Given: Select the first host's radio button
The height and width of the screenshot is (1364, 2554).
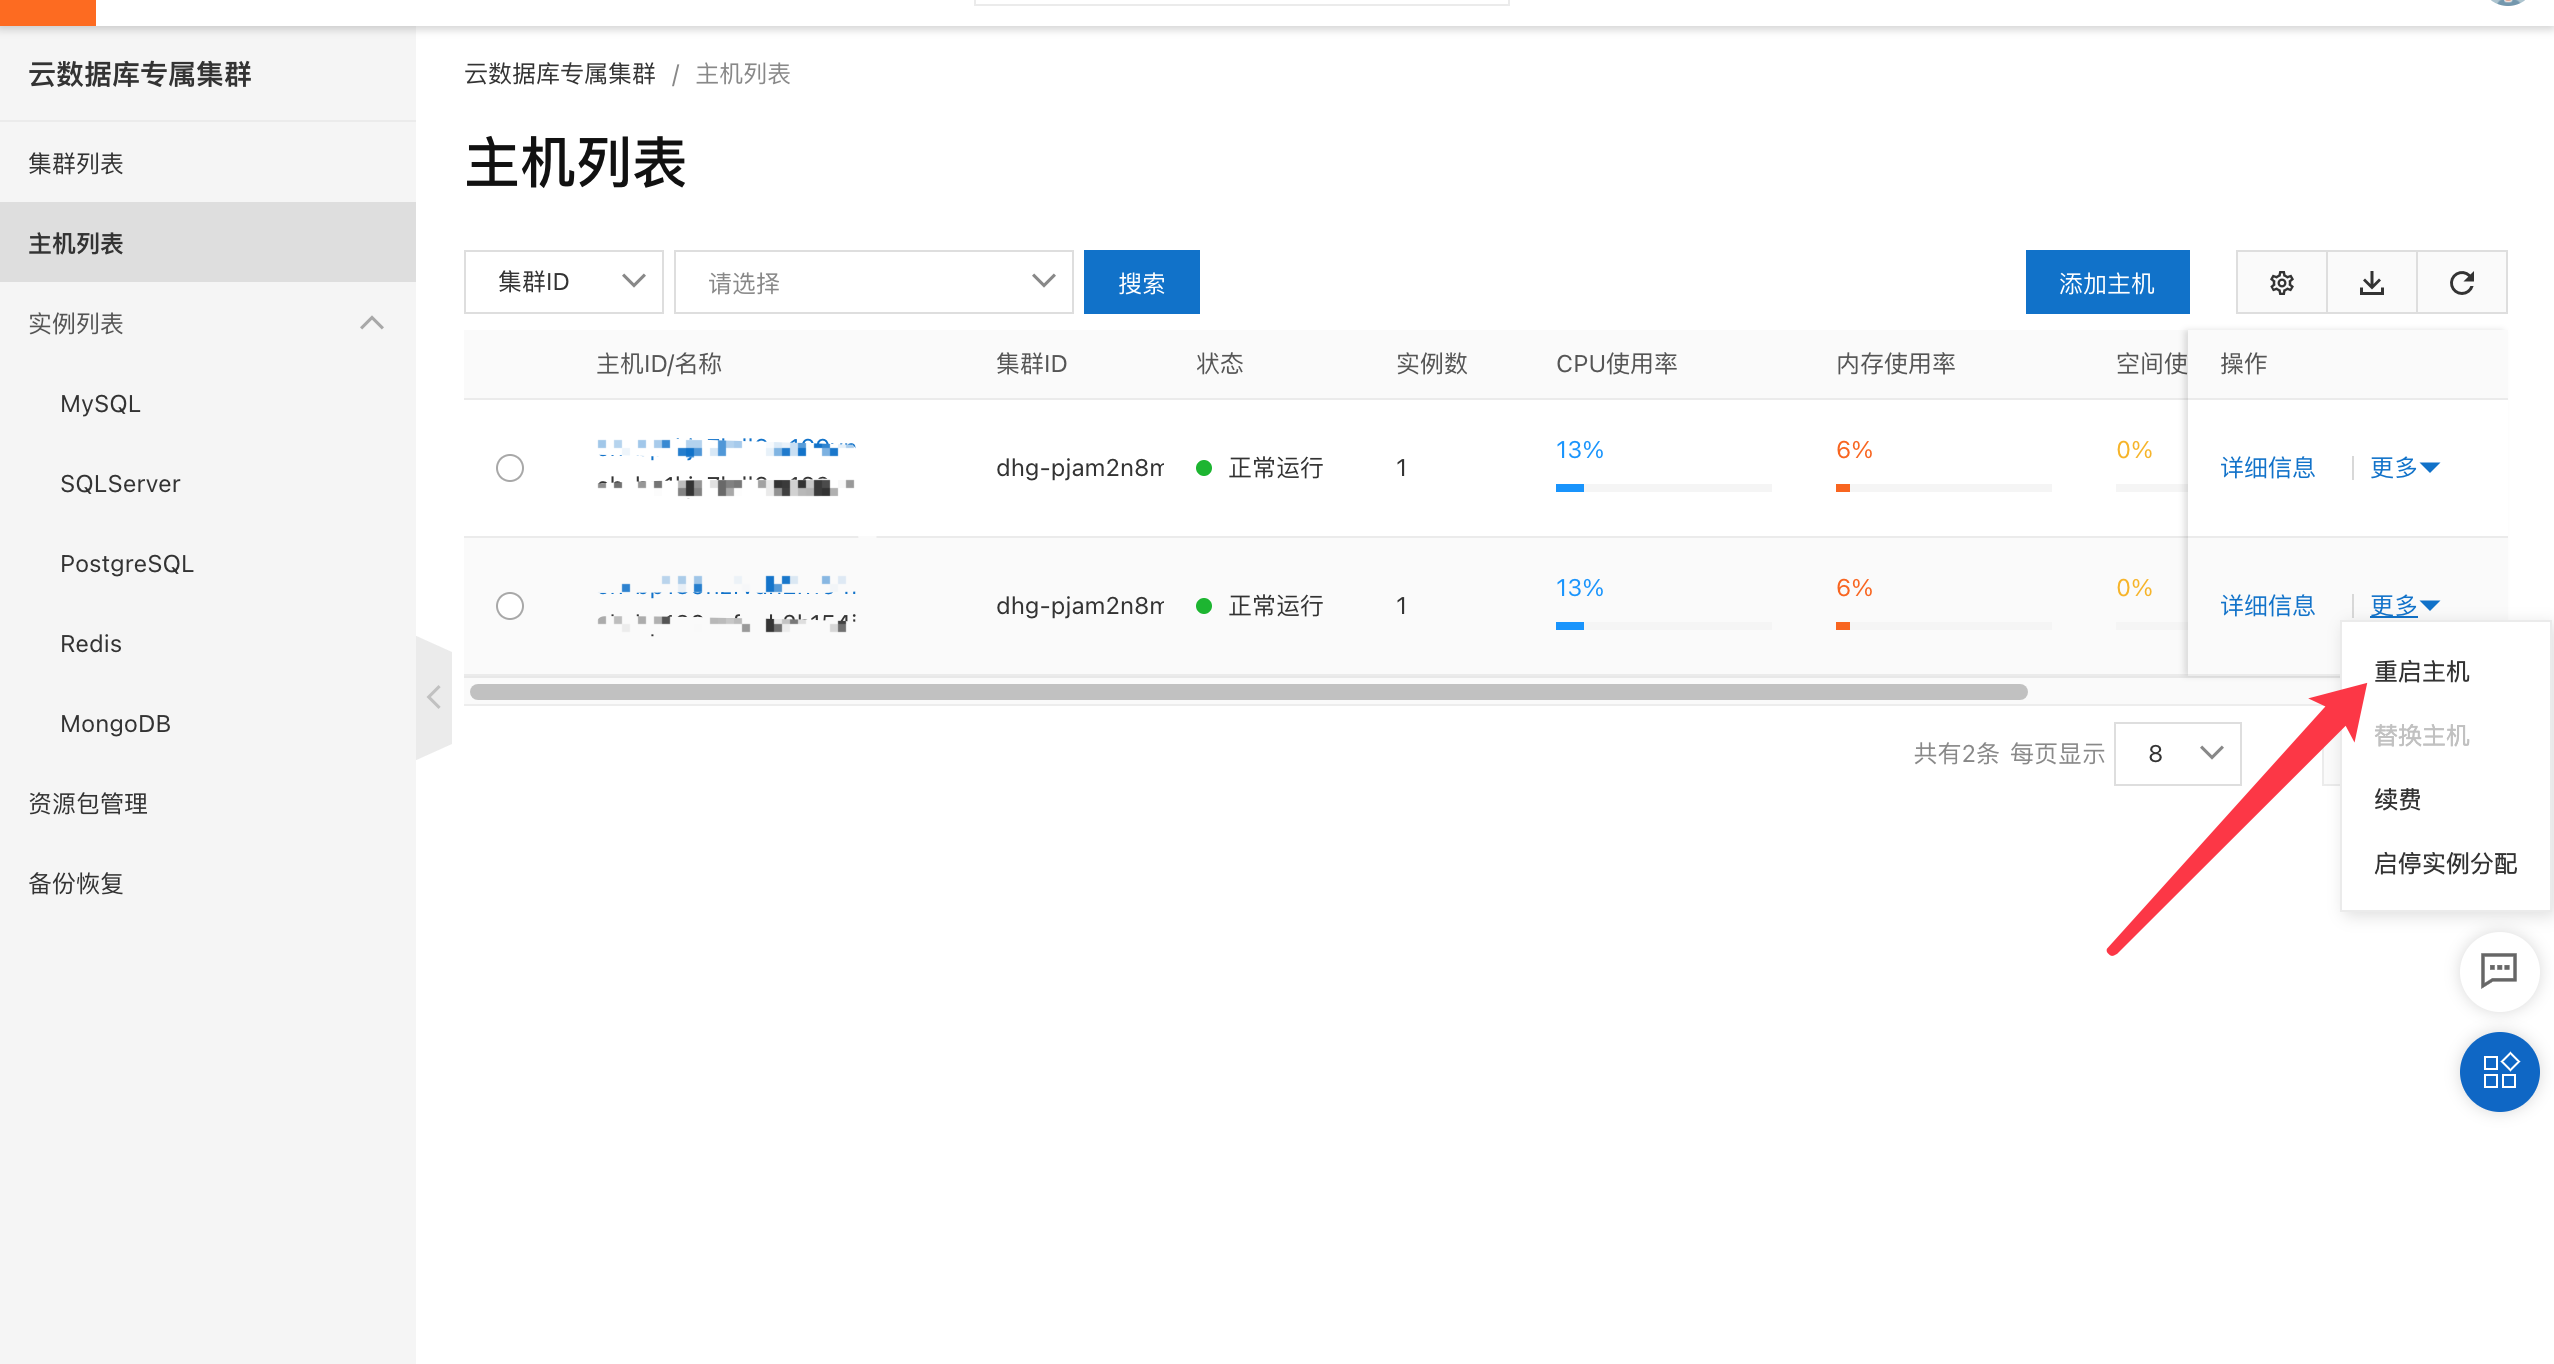Looking at the screenshot, I should (x=510, y=467).
